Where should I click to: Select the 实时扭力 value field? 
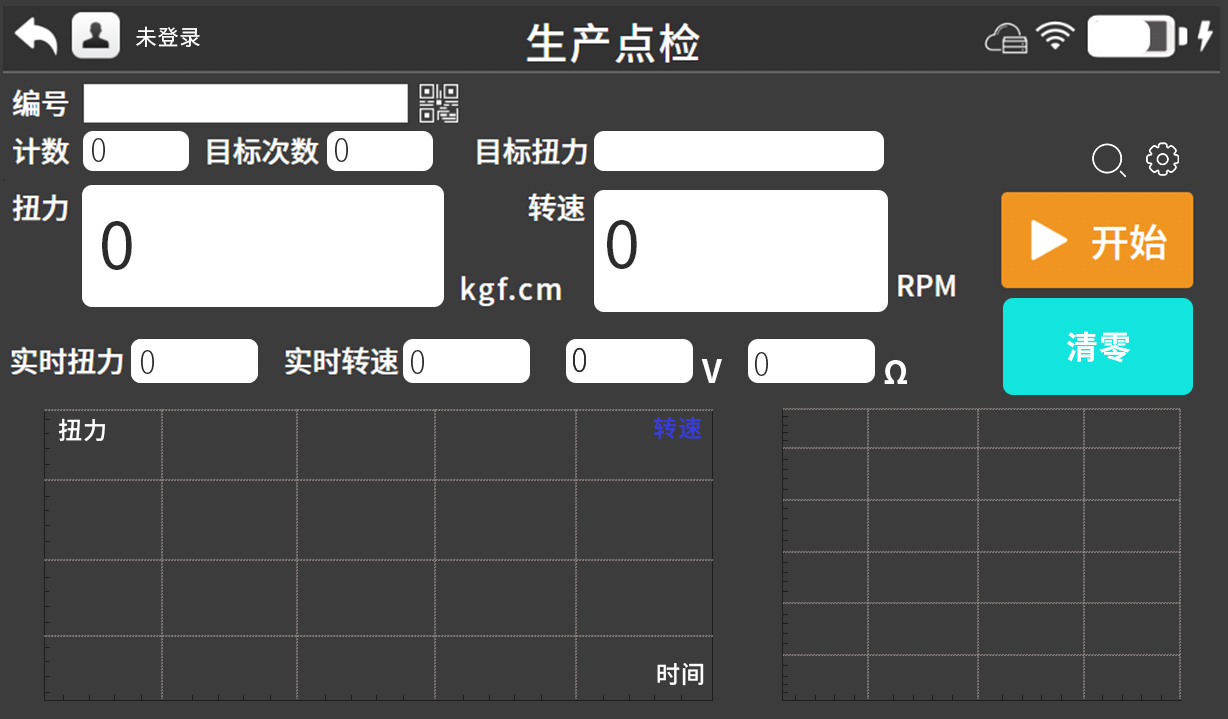click(x=195, y=361)
